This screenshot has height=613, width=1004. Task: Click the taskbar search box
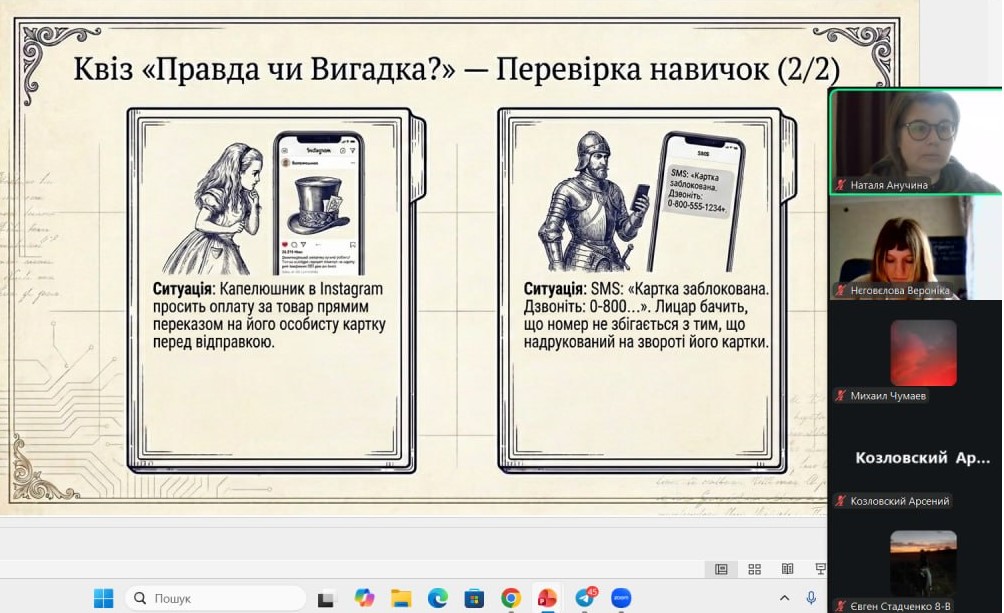[215, 598]
